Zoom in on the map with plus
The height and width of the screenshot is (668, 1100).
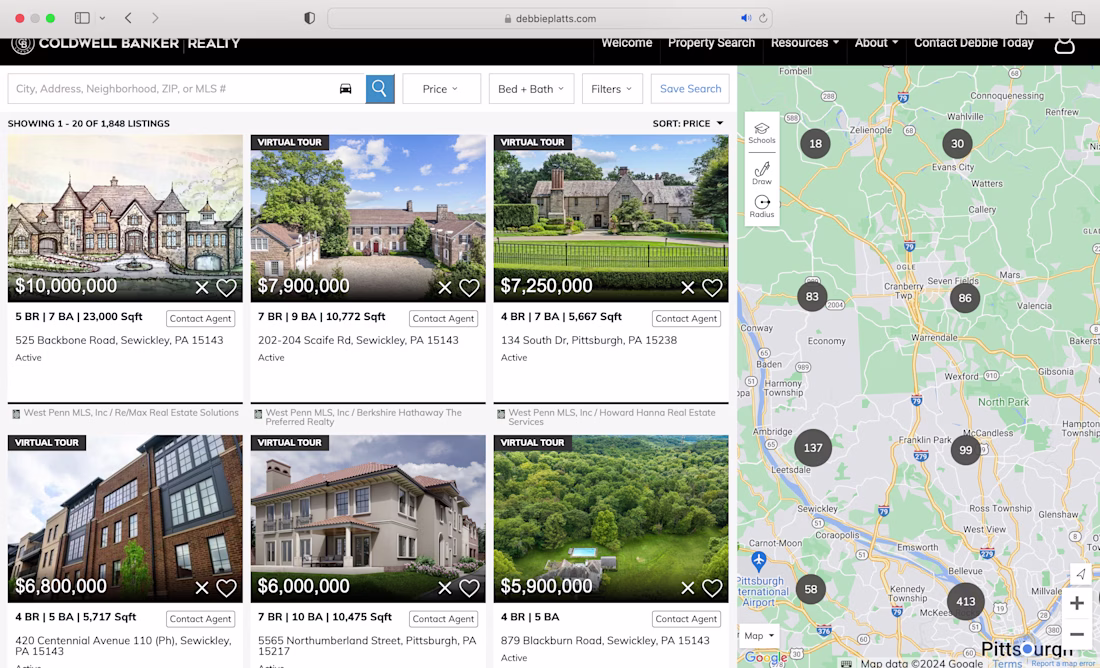coord(1077,603)
